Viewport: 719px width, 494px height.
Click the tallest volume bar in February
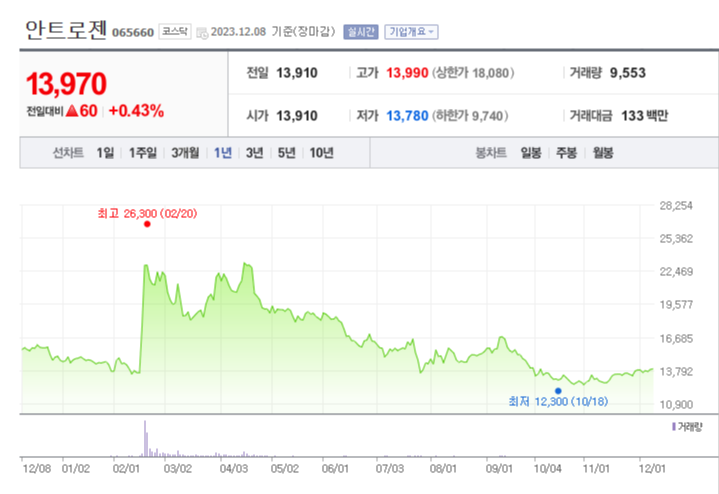(x=145, y=438)
